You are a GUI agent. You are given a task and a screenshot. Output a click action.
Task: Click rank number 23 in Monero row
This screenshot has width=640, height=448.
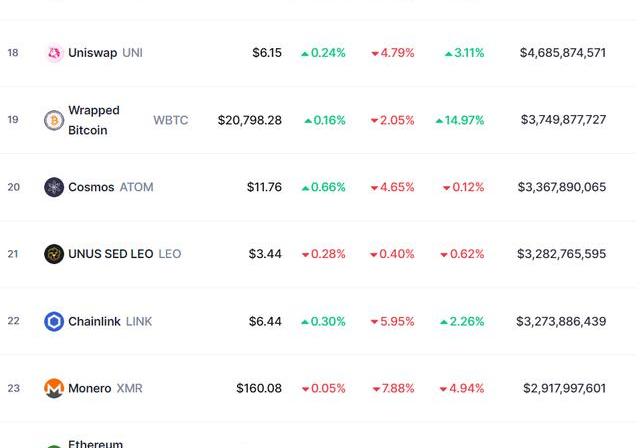13,388
